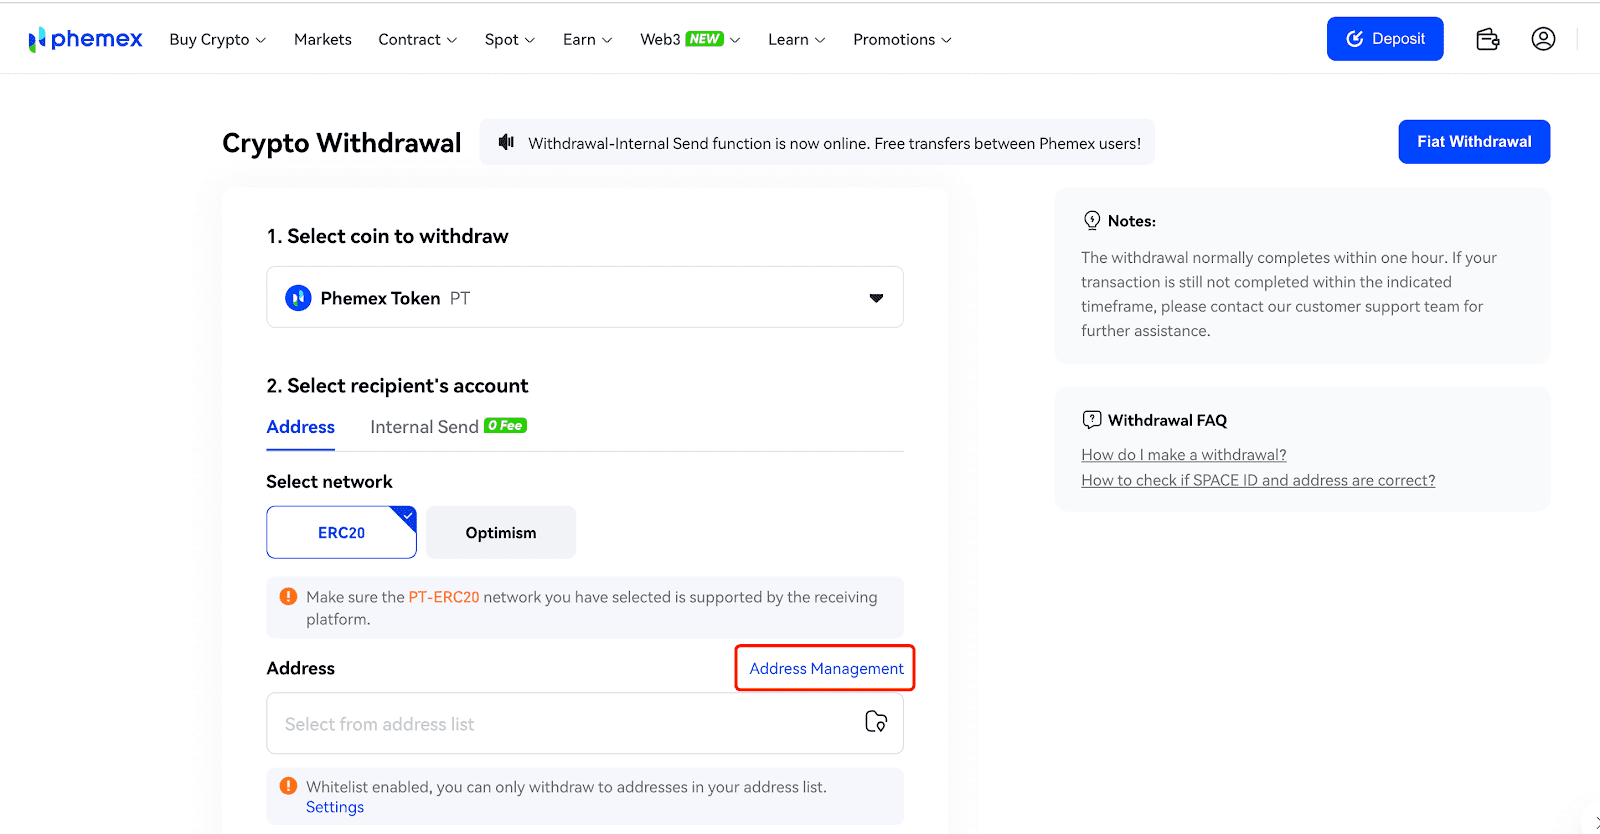Open the user account profile icon

[x=1543, y=39]
